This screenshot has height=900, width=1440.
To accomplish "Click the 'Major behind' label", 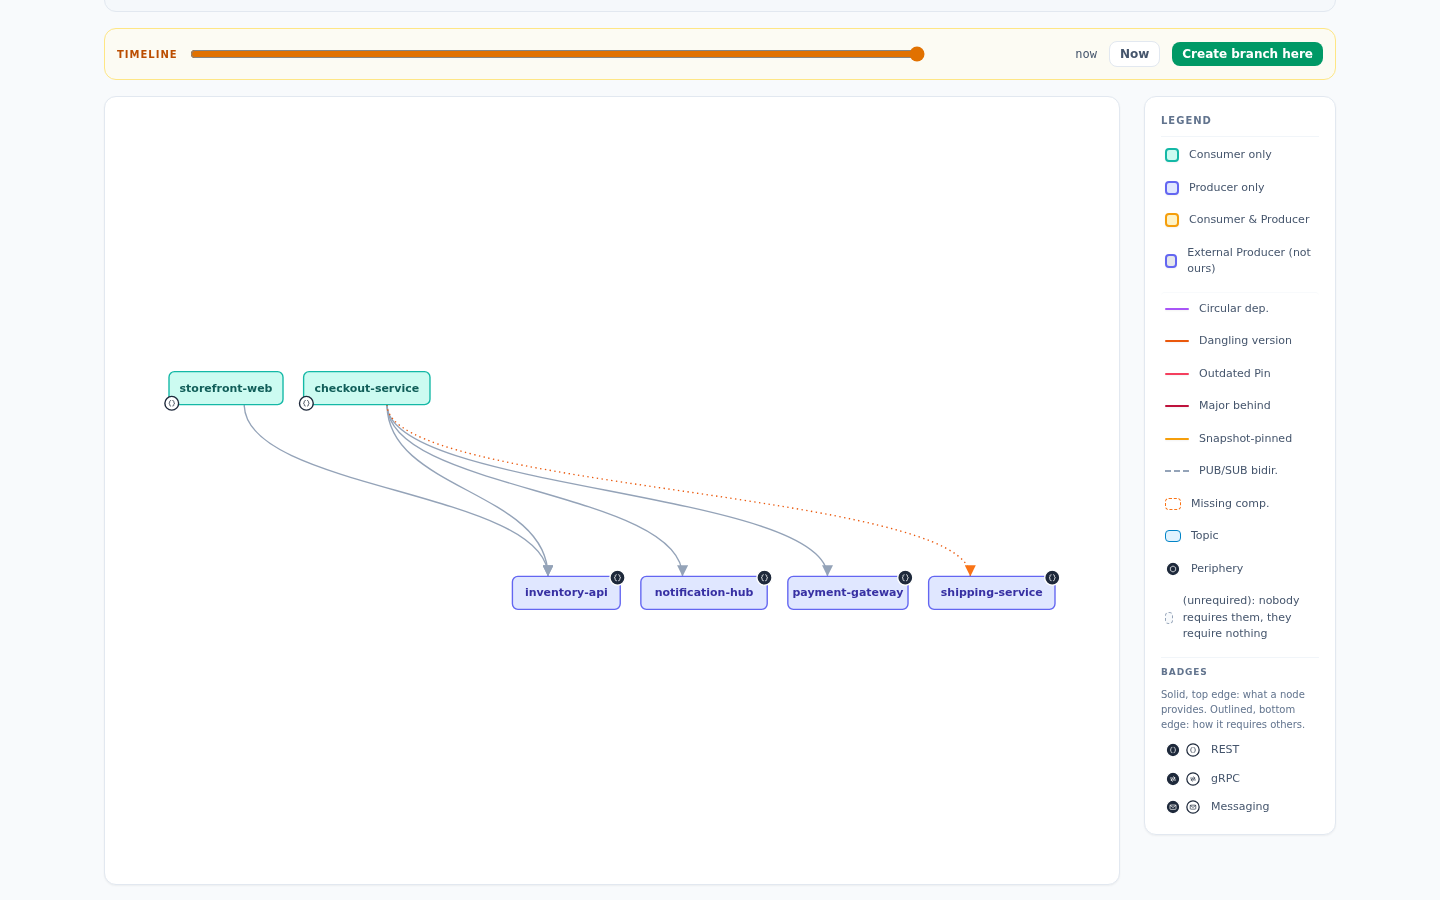I will [1235, 405].
